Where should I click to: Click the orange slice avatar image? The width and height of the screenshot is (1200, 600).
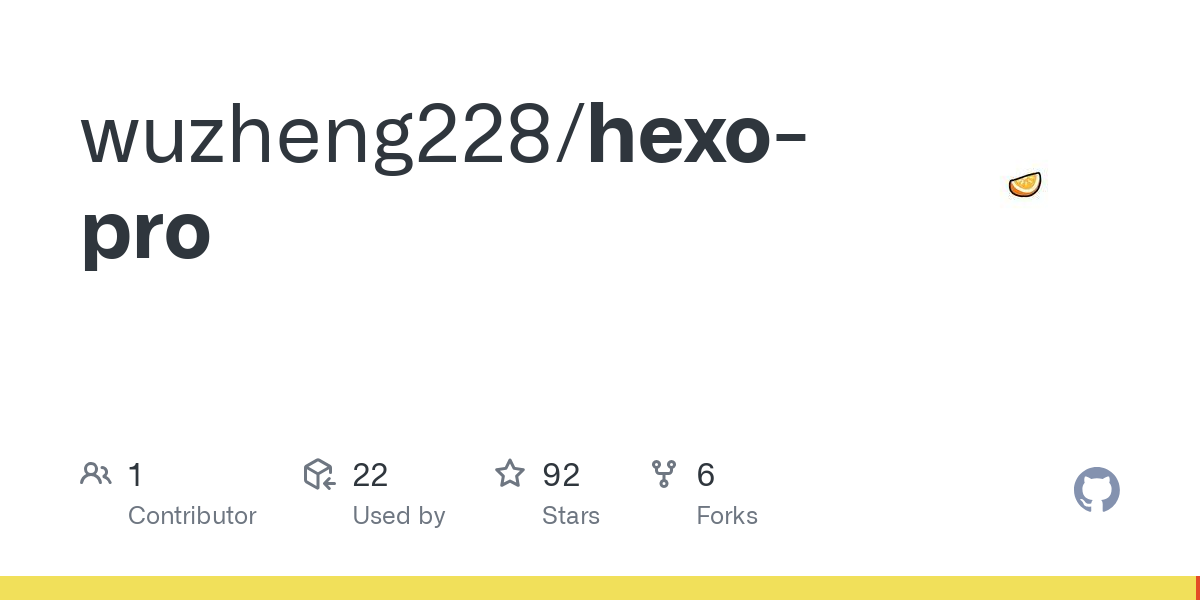click(x=1025, y=185)
